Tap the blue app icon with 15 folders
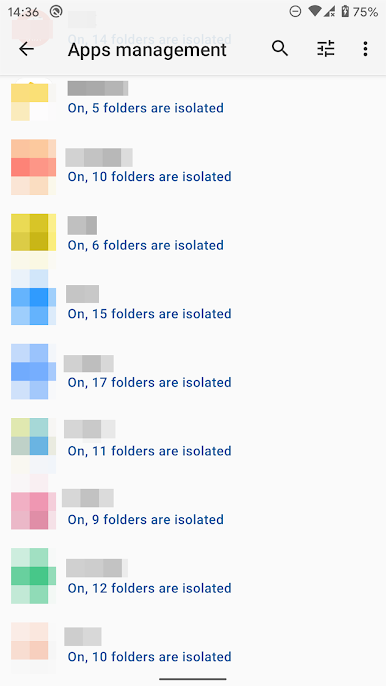The image size is (386, 686). [33, 301]
